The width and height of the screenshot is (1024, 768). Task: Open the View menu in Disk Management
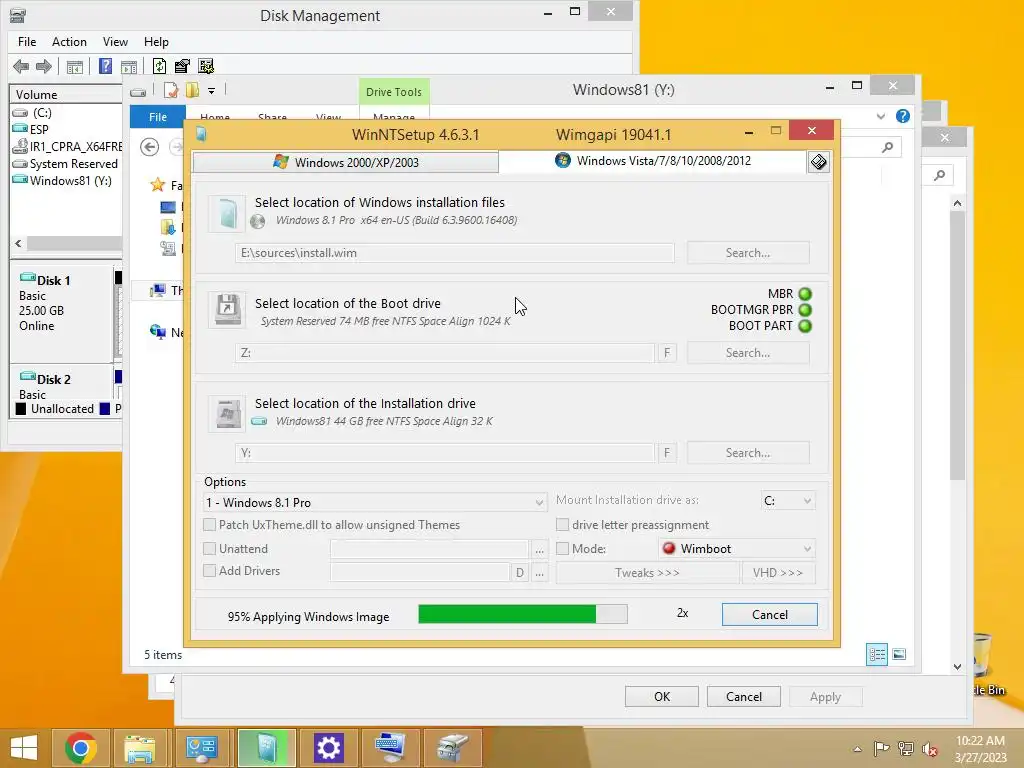[115, 42]
